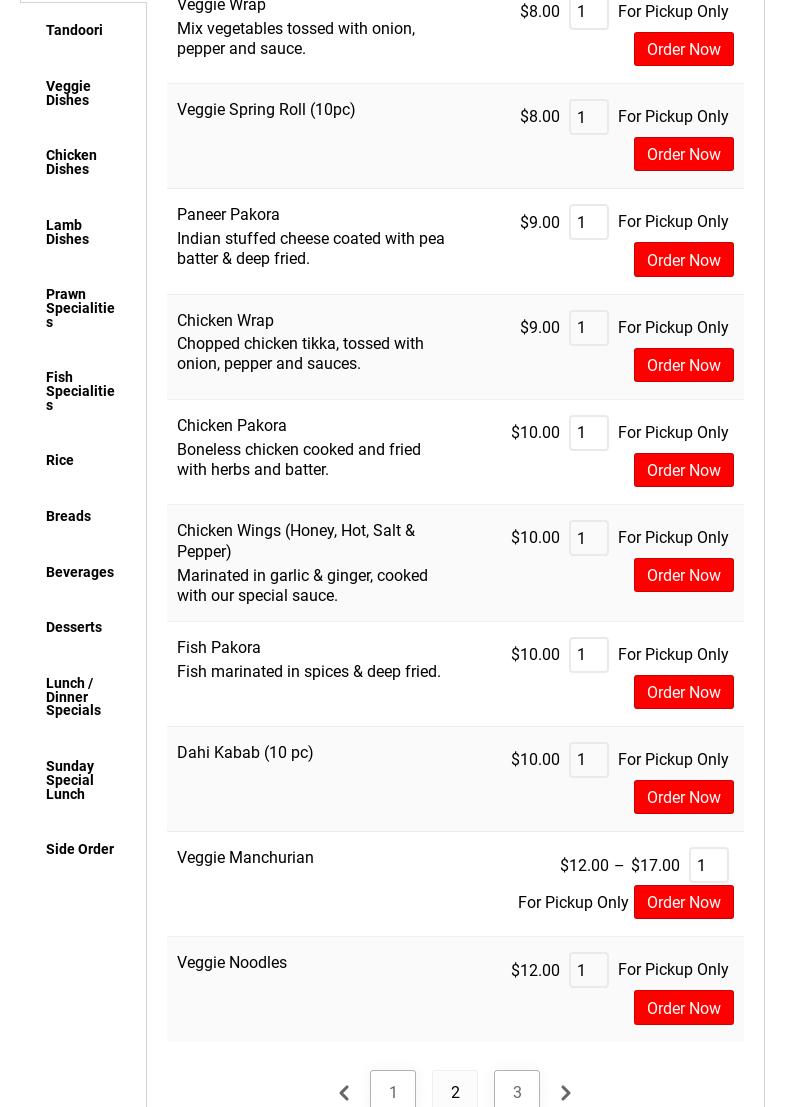This screenshot has height=1107, width=785.
Task: Open the Prawn Specialities category
Action: (80, 308)
